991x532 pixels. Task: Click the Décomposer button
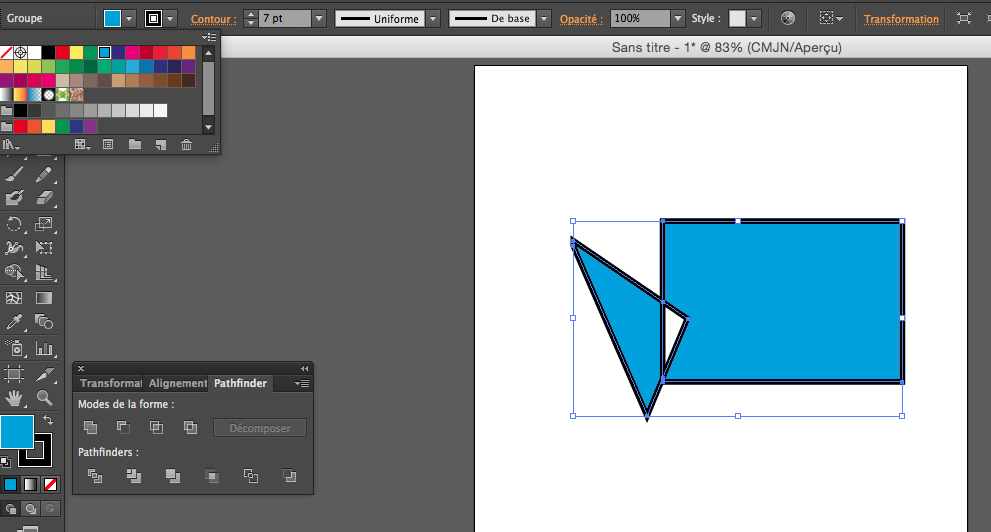pyautogui.click(x=260, y=428)
